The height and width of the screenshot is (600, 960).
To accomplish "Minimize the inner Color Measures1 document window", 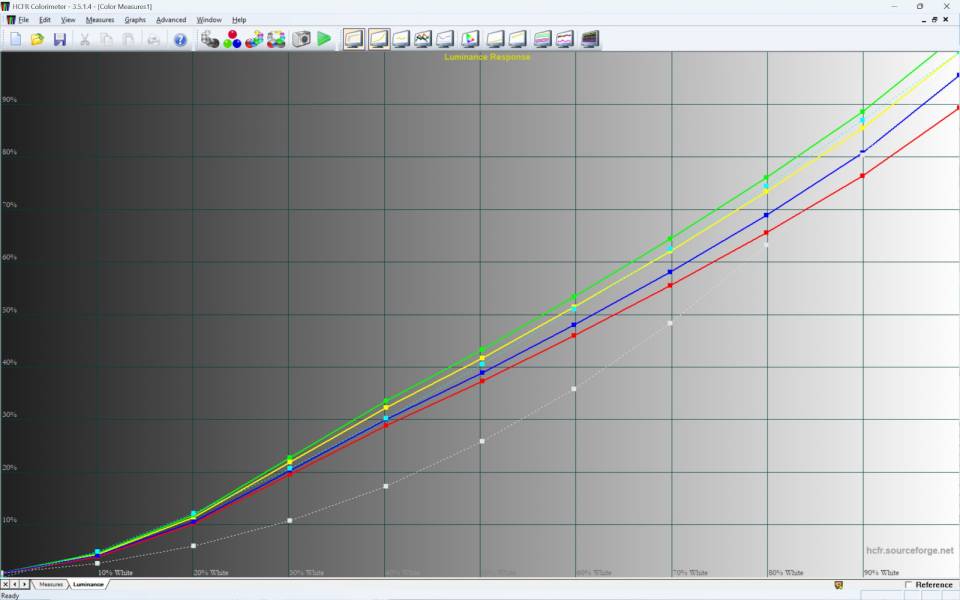I will (923, 20).
